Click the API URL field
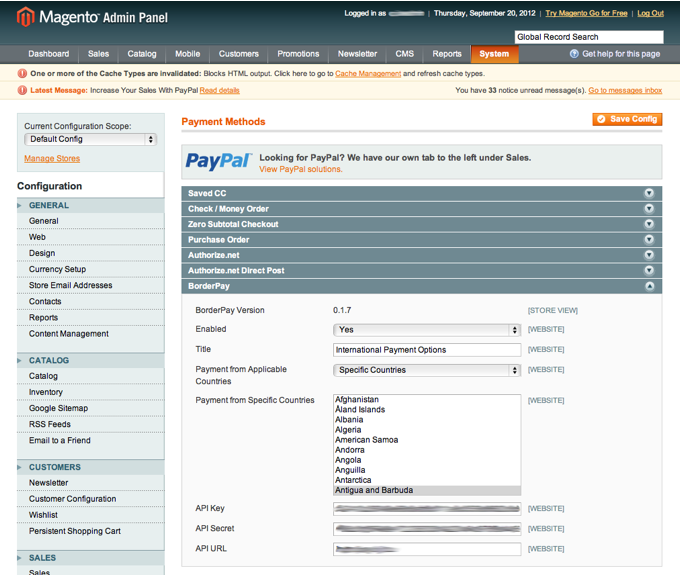Viewport: 680px width, 575px height. click(427, 549)
